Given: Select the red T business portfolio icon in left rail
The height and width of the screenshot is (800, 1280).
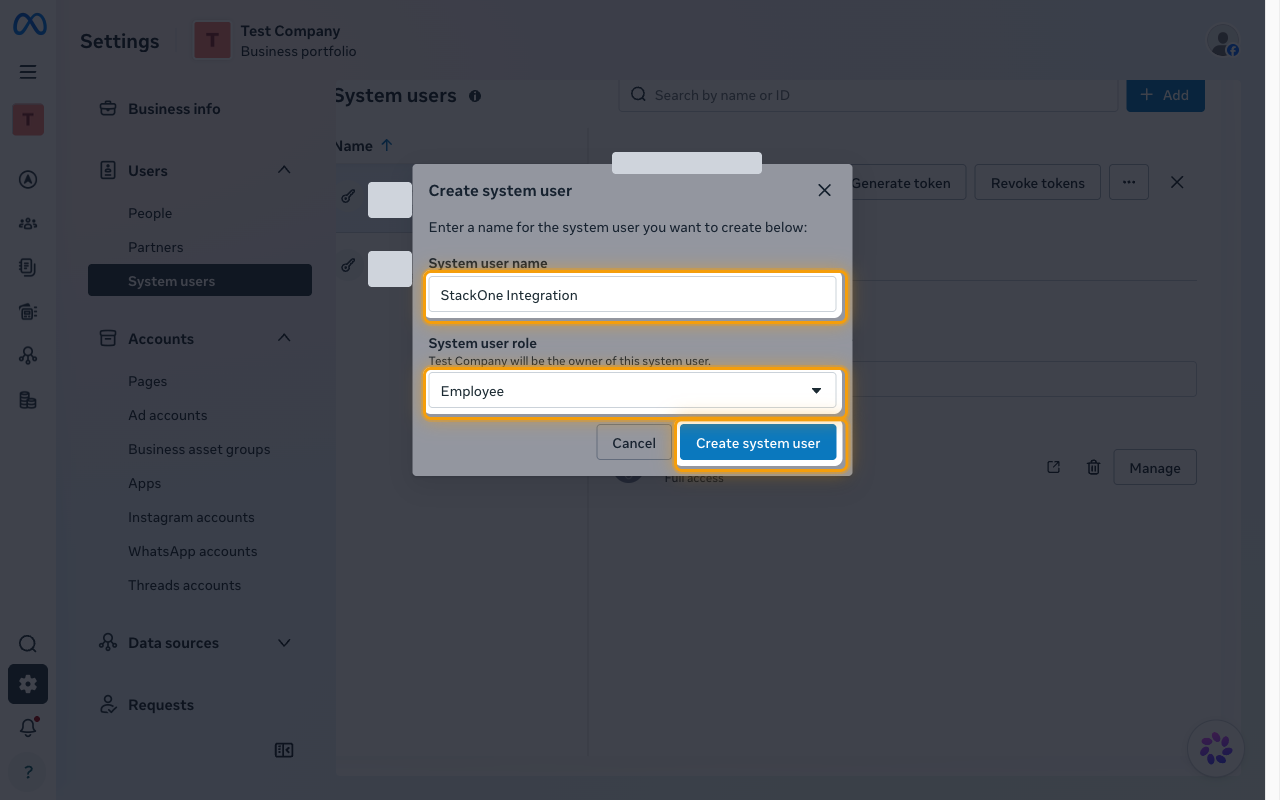Looking at the screenshot, I should click(28, 120).
